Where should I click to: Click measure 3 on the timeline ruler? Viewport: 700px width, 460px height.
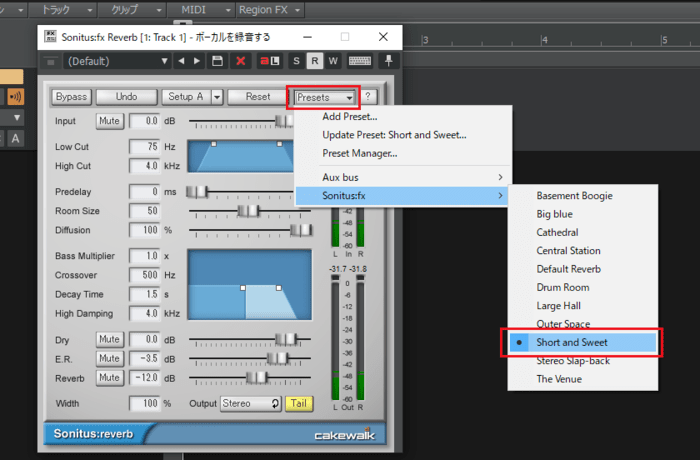click(x=425, y=40)
